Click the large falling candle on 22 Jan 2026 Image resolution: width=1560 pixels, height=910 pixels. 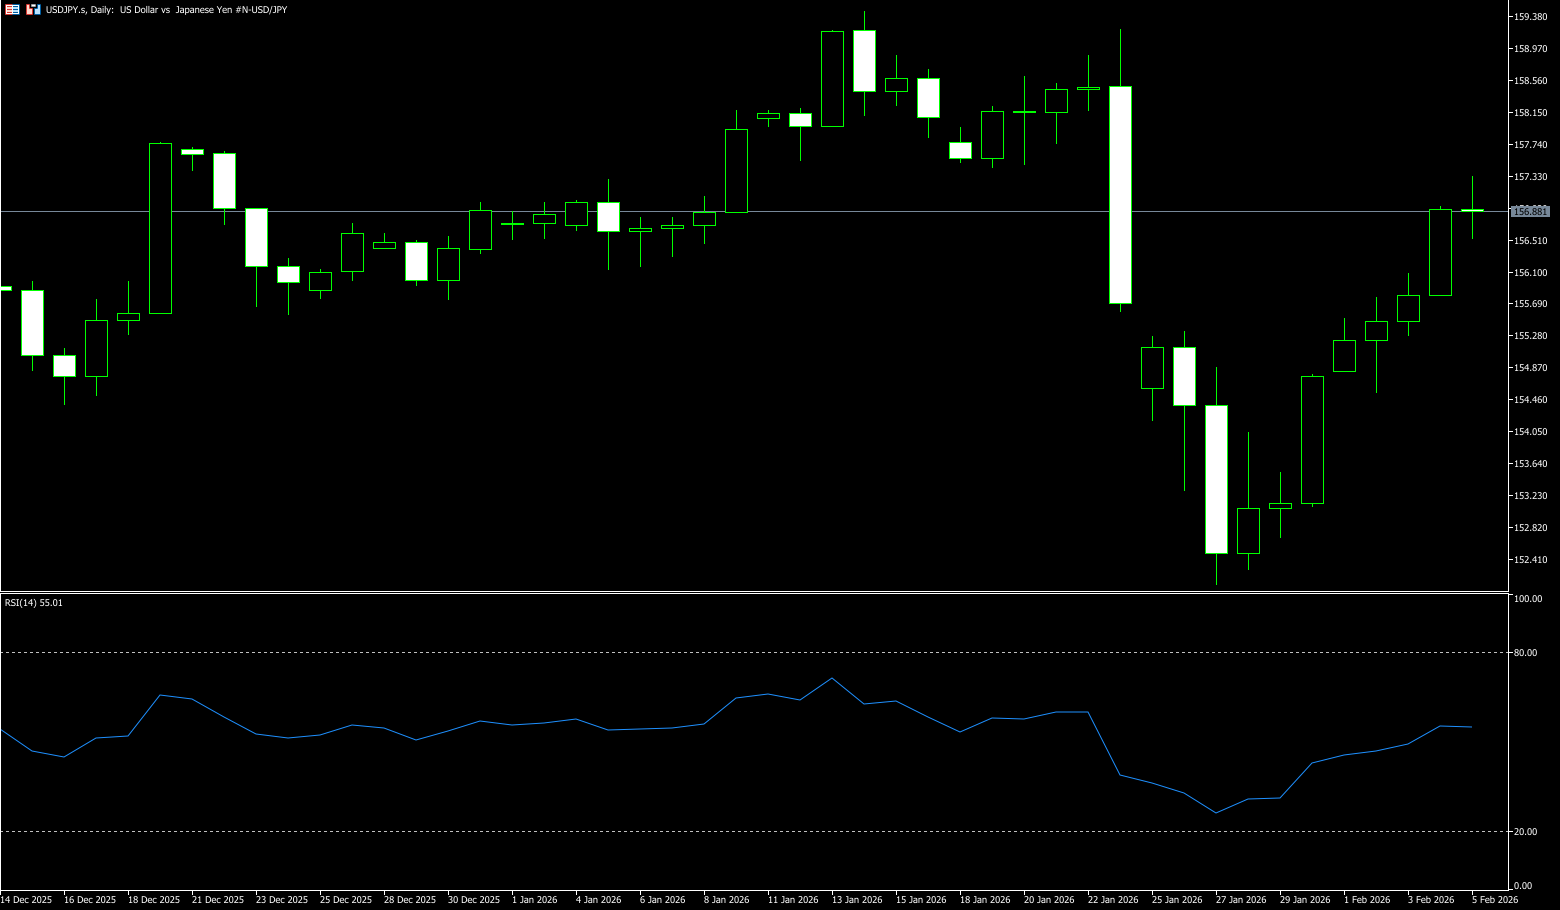click(1120, 195)
